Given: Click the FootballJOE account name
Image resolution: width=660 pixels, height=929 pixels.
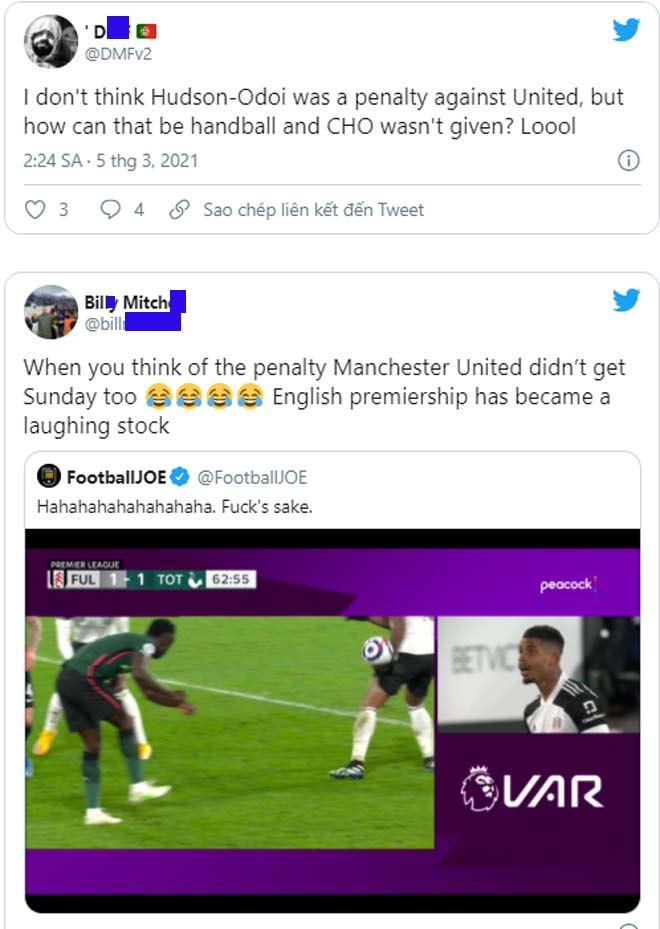Looking at the screenshot, I should click(116, 476).
